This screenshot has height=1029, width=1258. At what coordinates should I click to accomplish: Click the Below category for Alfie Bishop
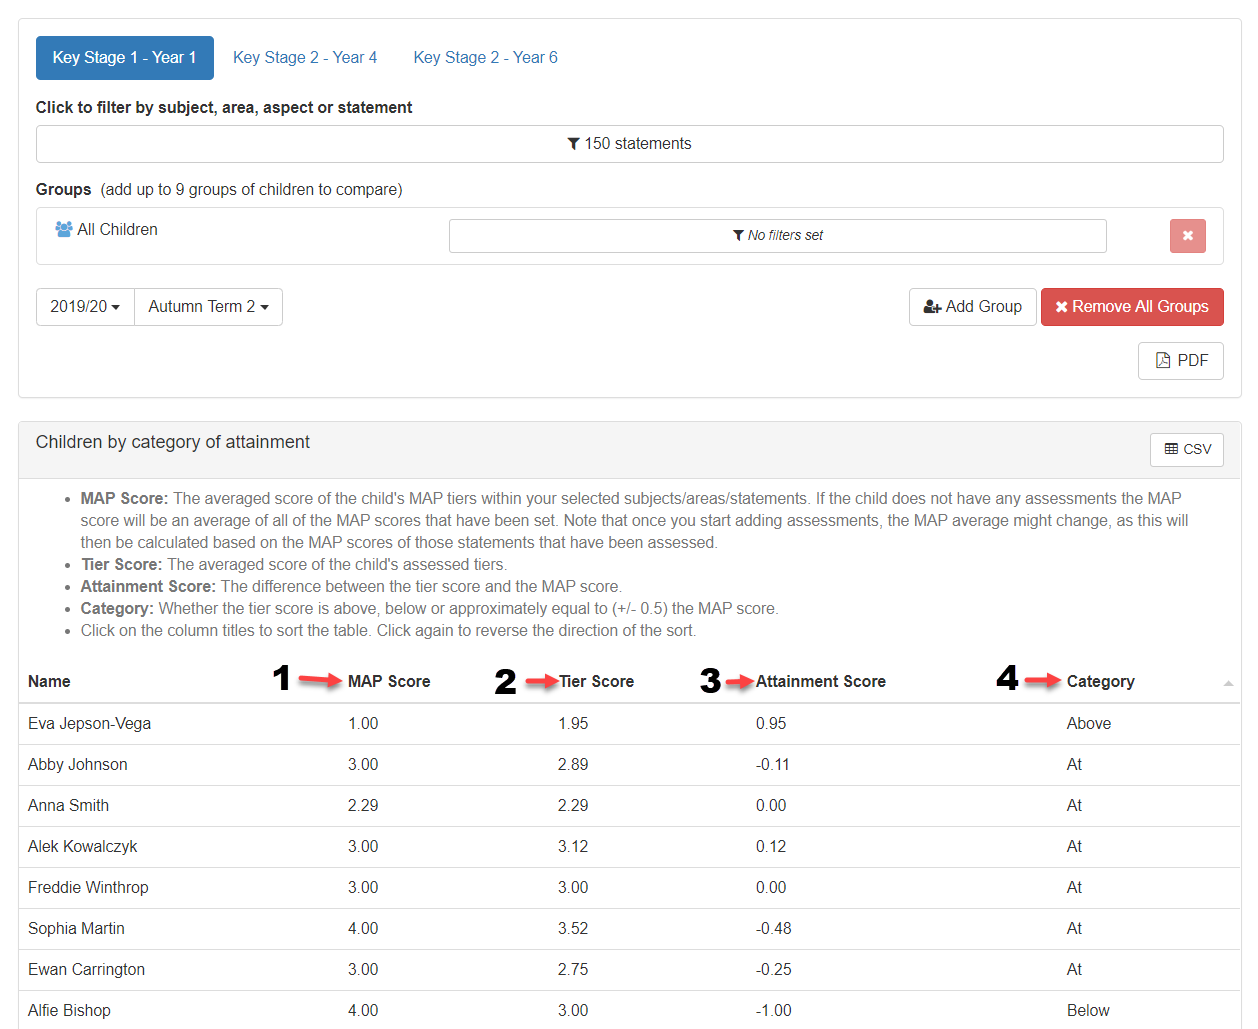(1088, 1011)
